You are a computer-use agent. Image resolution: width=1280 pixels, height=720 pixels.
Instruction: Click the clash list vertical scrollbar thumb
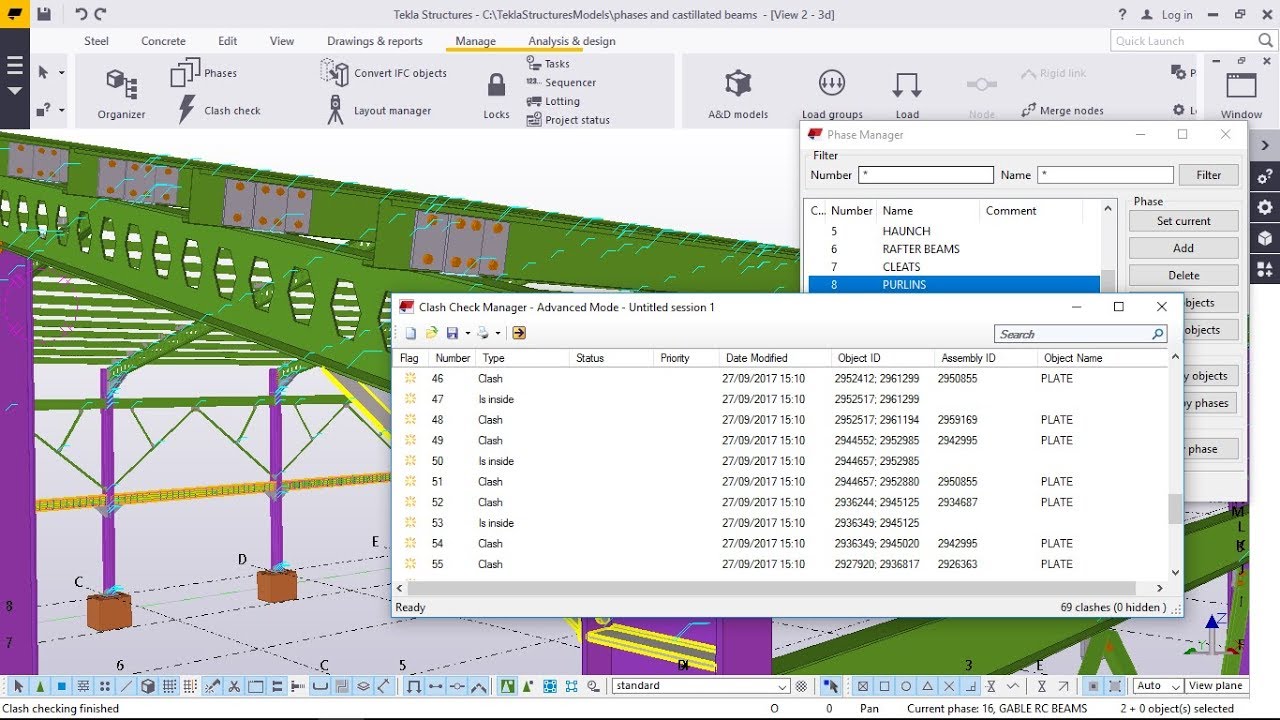point(1175,508)
